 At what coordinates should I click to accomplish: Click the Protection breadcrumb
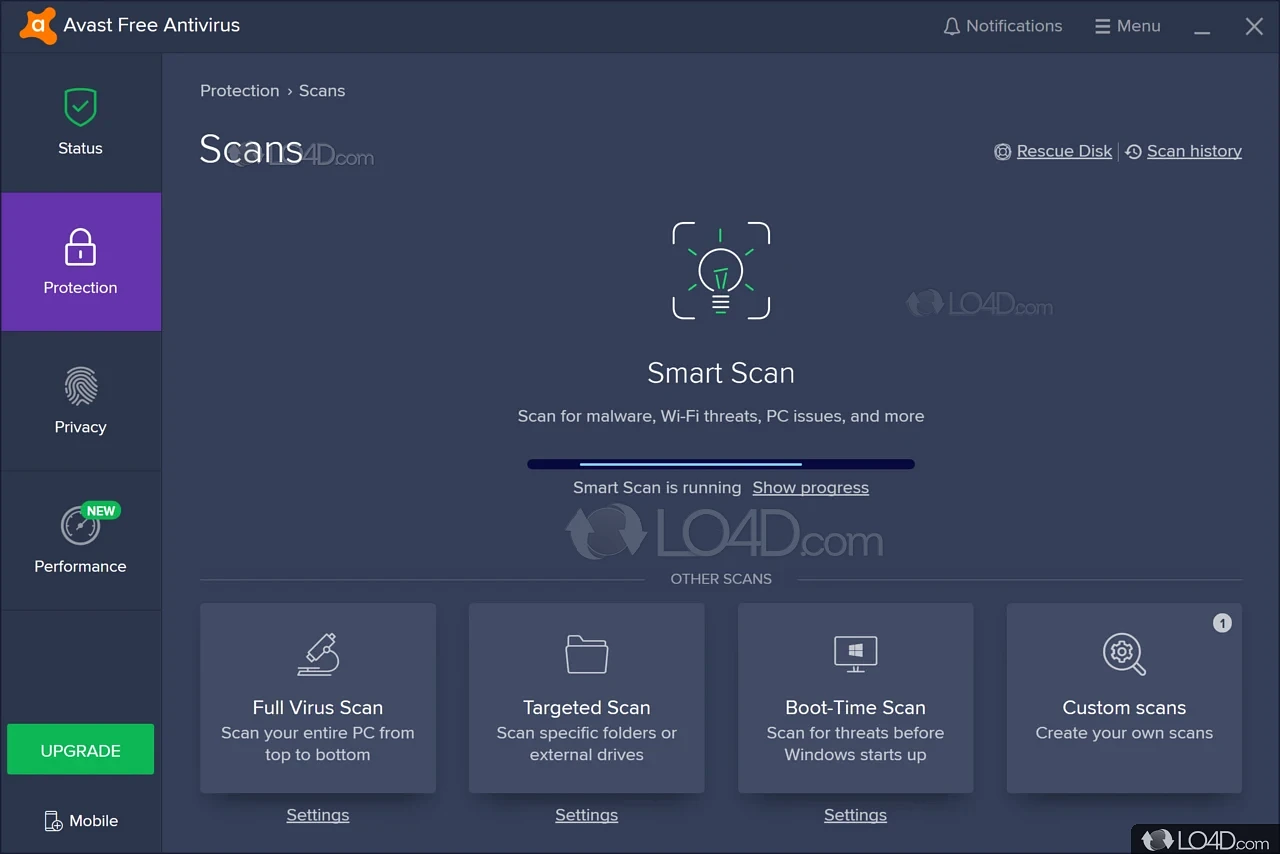(240, 90)
